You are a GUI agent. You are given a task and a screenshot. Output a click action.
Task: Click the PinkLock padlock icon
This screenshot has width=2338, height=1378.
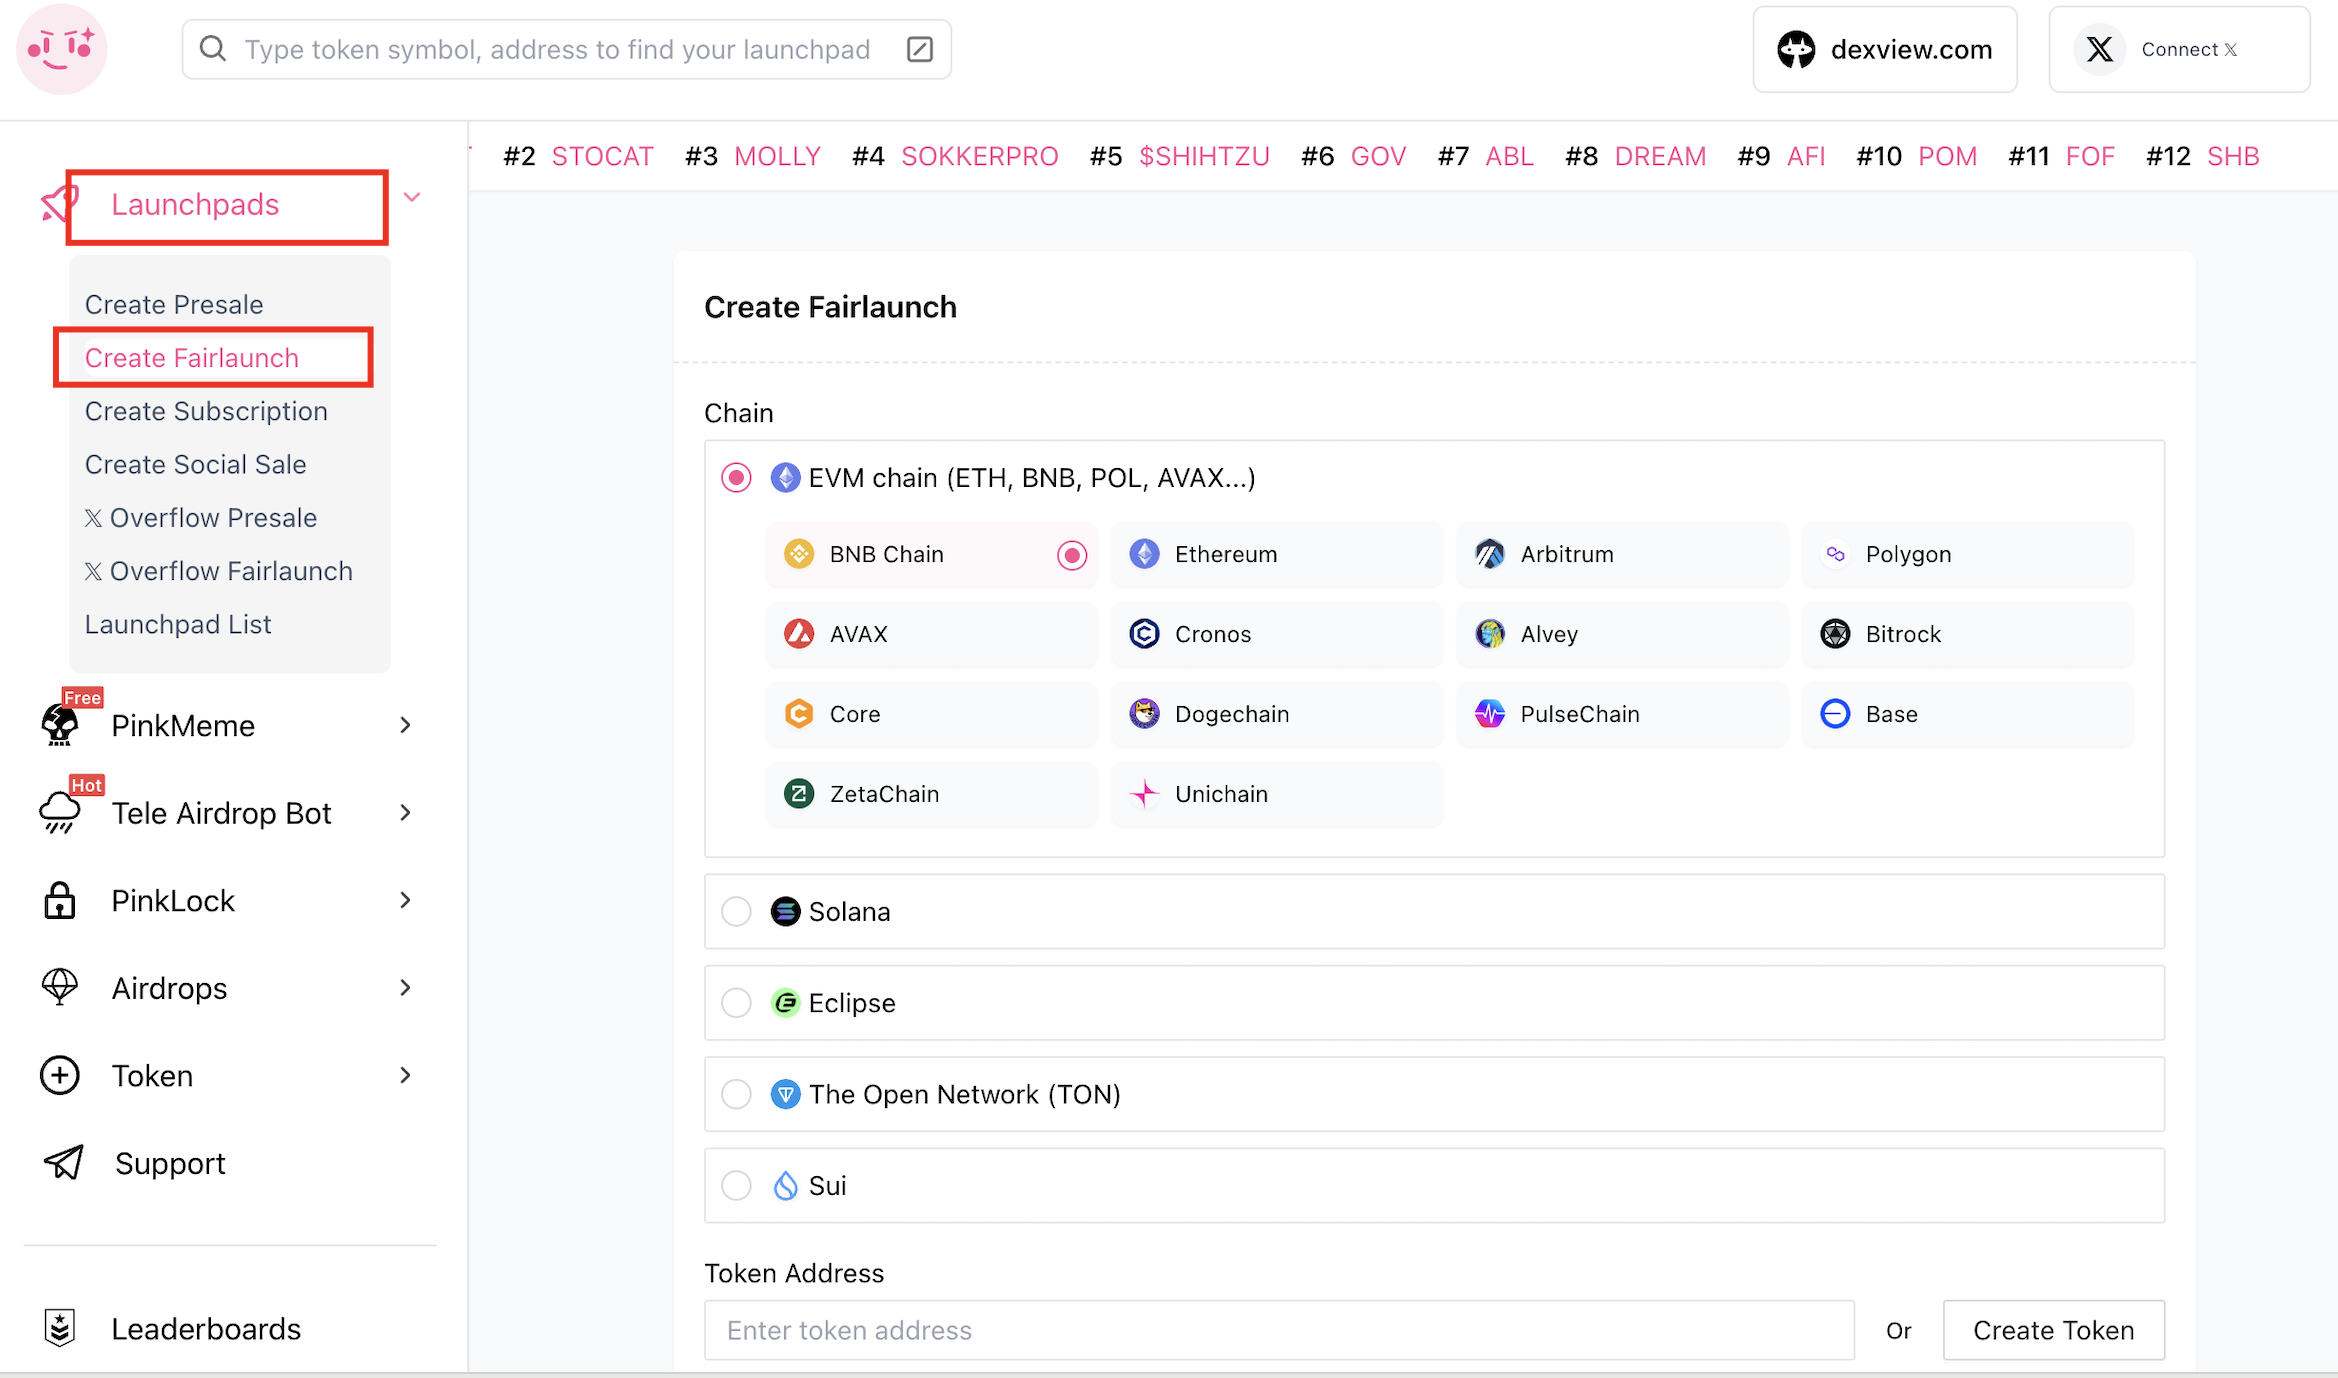[x=60, y=900]
